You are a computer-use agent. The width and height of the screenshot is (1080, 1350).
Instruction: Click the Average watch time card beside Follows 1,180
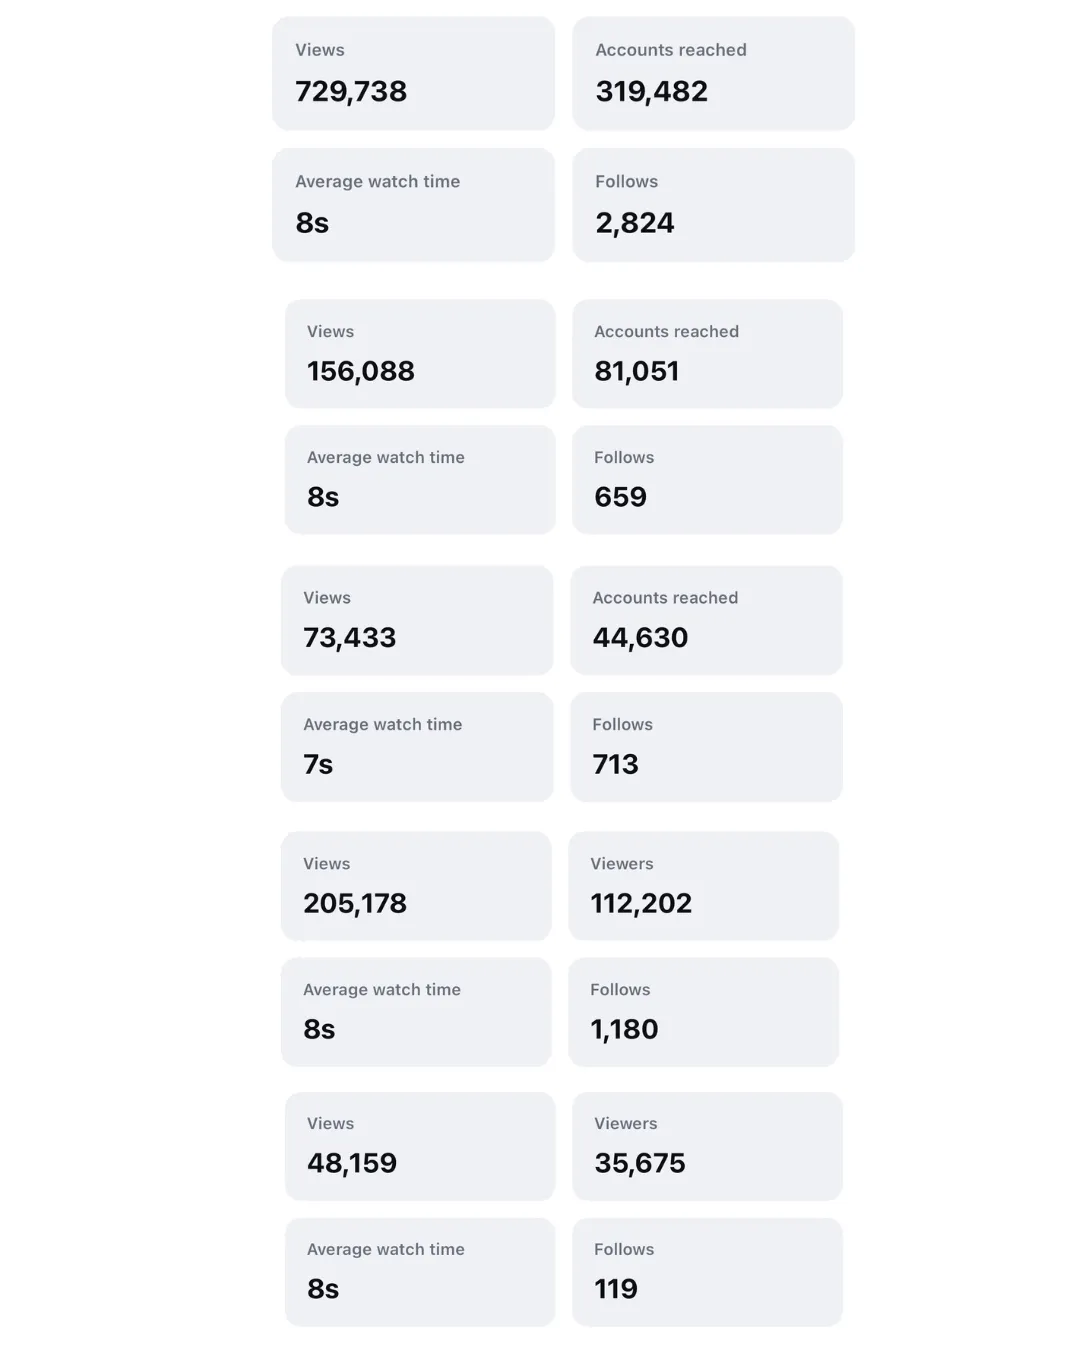click(x=416, y=1012)
